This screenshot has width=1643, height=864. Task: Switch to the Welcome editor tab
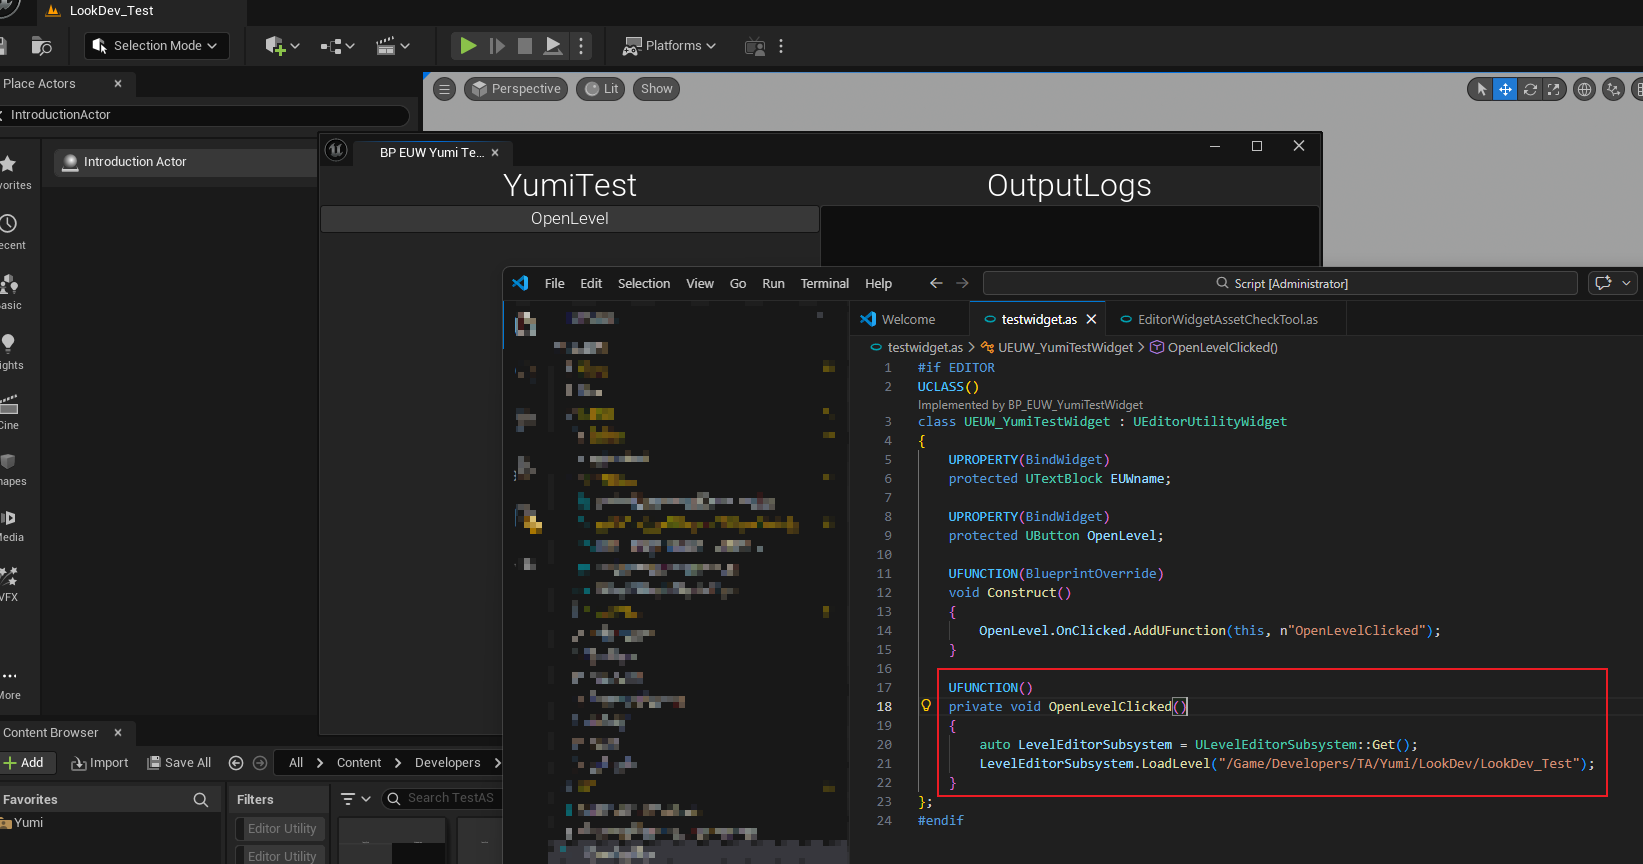pos(909,320)
